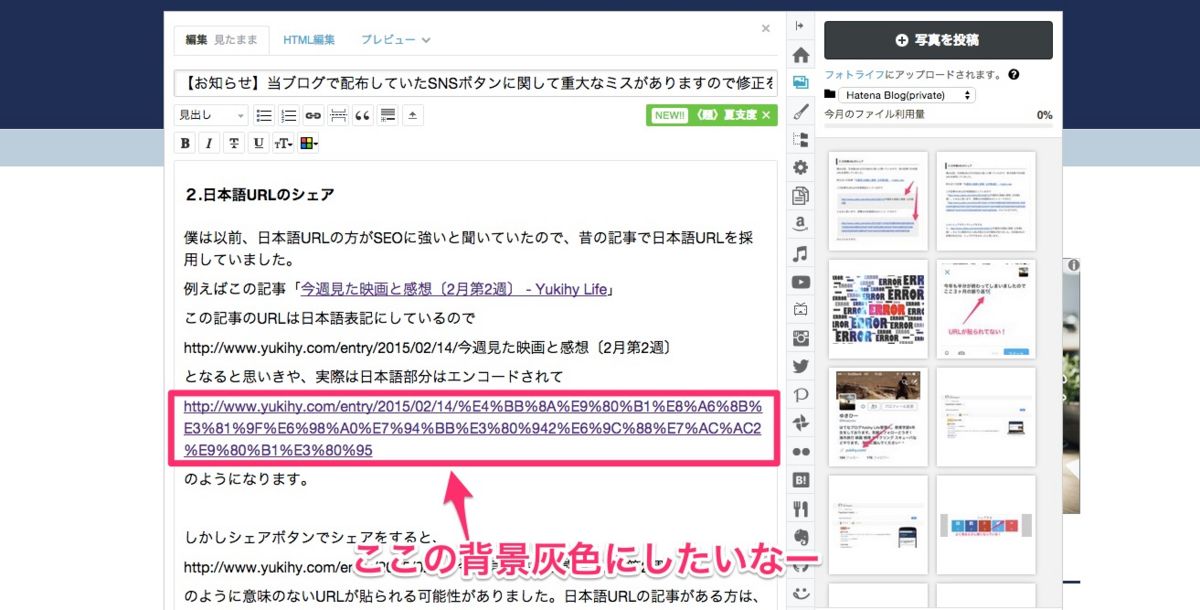Image resolution: width=1200 pixels, height=610 pixels.
Task: Open the 今週見た映画と感想 Yukihy Life link
Action: (453, 291)
